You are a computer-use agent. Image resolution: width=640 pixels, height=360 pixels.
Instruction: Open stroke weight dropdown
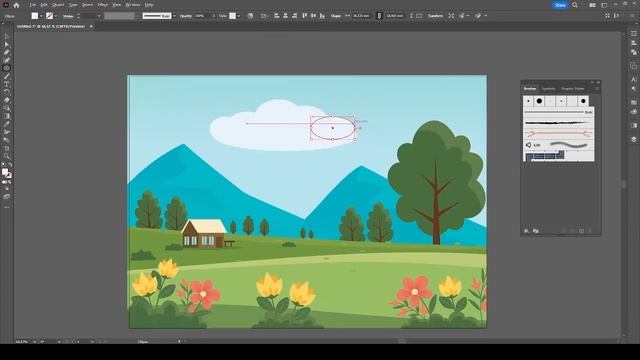99,16
